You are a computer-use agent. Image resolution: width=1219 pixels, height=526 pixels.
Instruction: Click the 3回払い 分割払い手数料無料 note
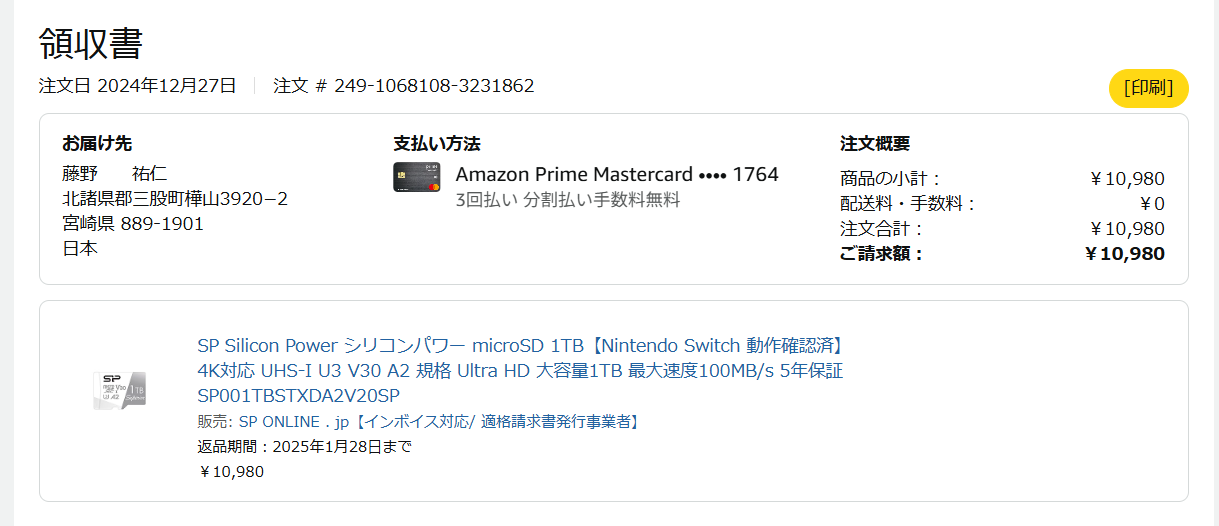(567, 200)
